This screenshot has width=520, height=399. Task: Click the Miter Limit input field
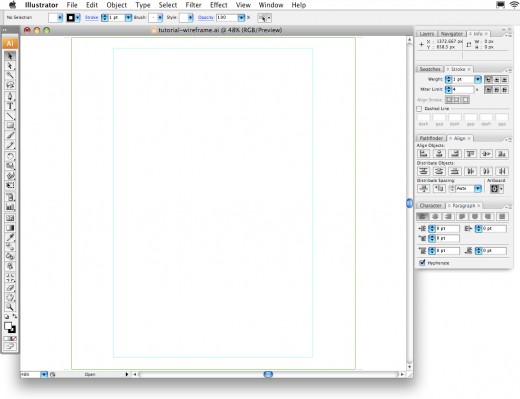pyautogui.click(x=462, y=89)
